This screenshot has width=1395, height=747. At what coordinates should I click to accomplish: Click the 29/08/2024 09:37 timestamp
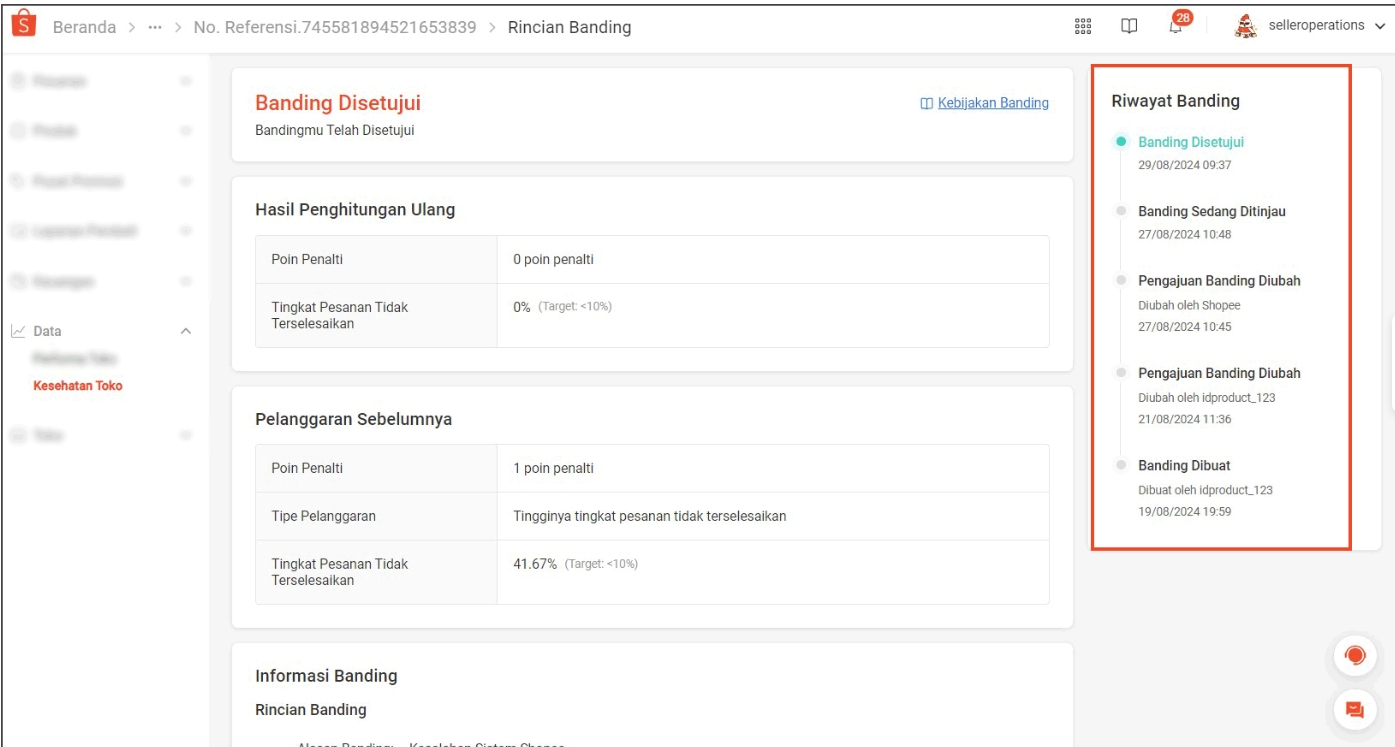pyautogui.click(x=1184, y=165)
